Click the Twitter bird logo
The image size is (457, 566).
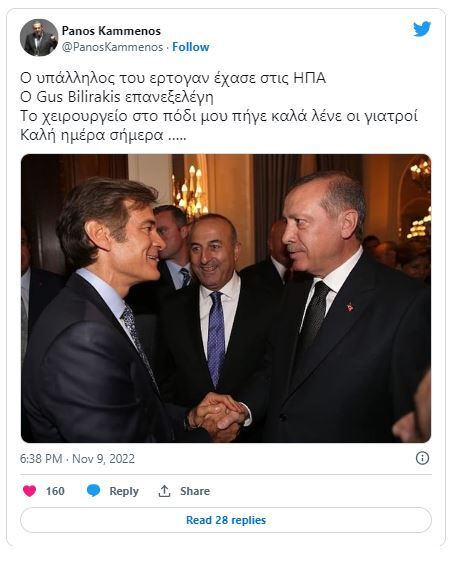click(x=422, y=29)
